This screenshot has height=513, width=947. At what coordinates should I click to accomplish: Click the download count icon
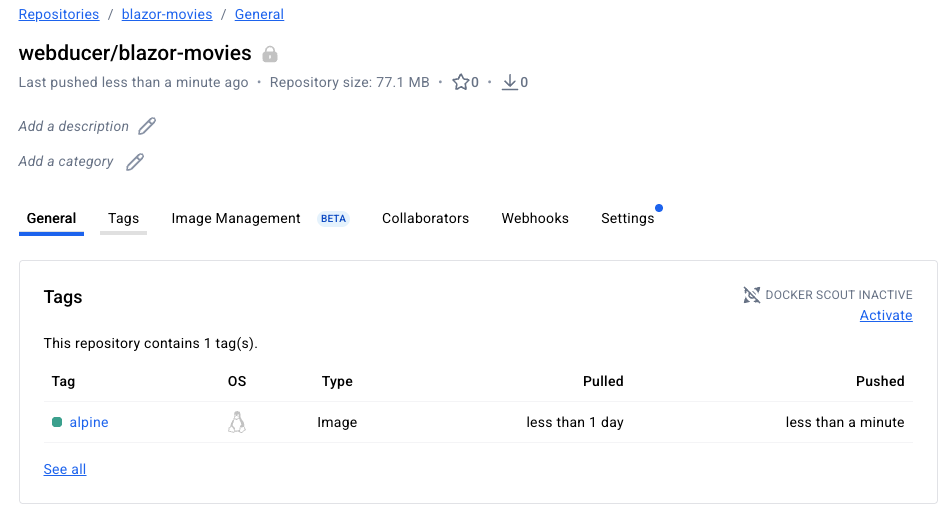(510, 83)
